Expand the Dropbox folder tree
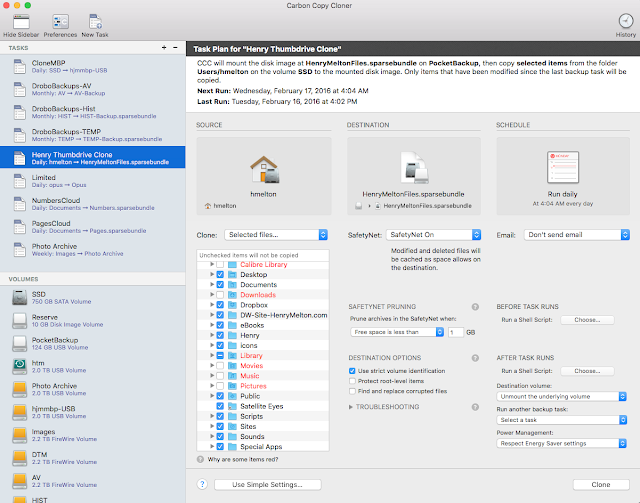 (212, 305)
